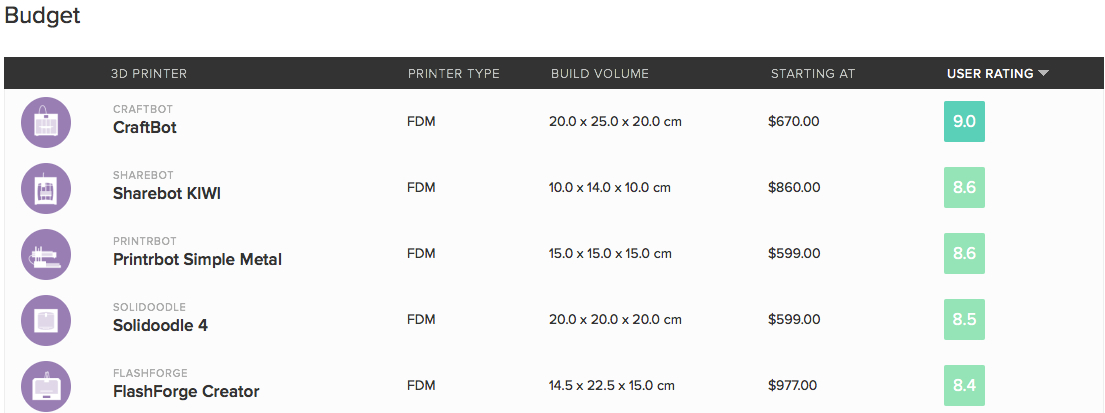Click the $670.00 price of CraftBot

(x=794, y=121)
